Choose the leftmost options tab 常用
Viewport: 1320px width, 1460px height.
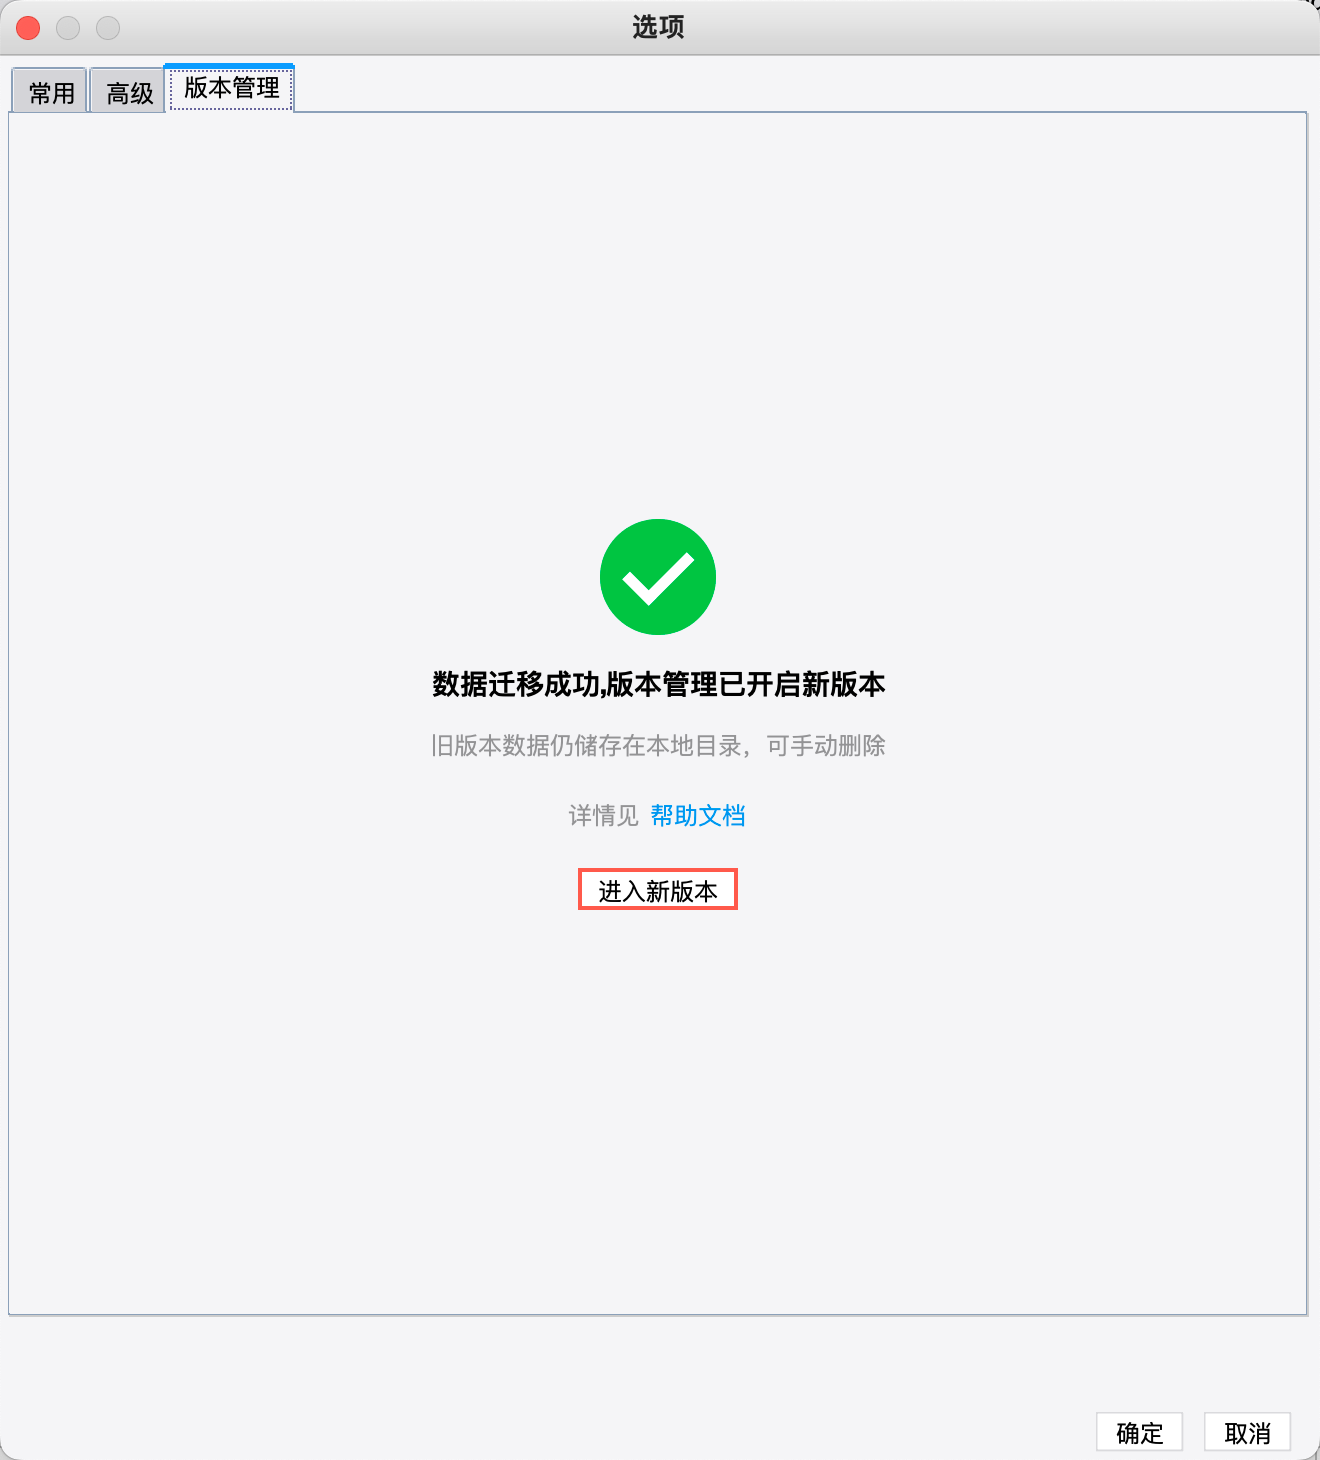click(x=50, y=92)
